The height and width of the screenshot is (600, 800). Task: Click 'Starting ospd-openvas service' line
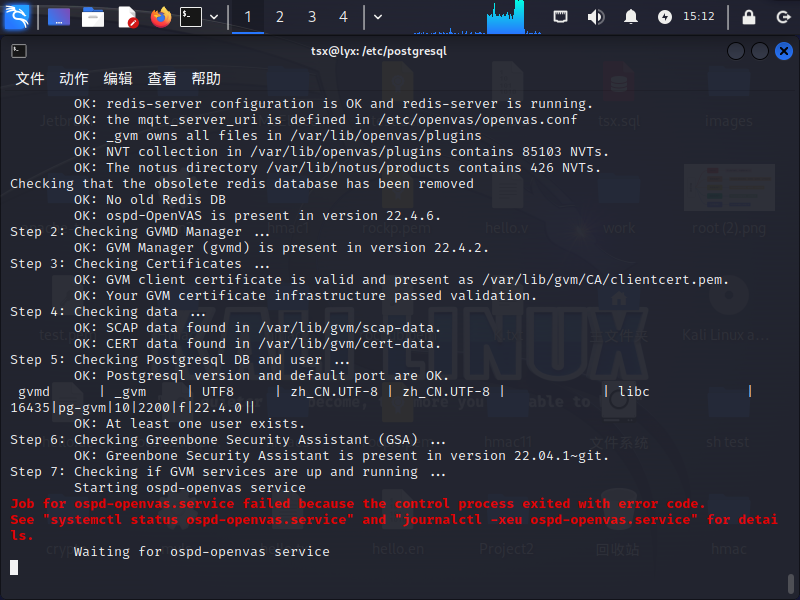(190, 488)
